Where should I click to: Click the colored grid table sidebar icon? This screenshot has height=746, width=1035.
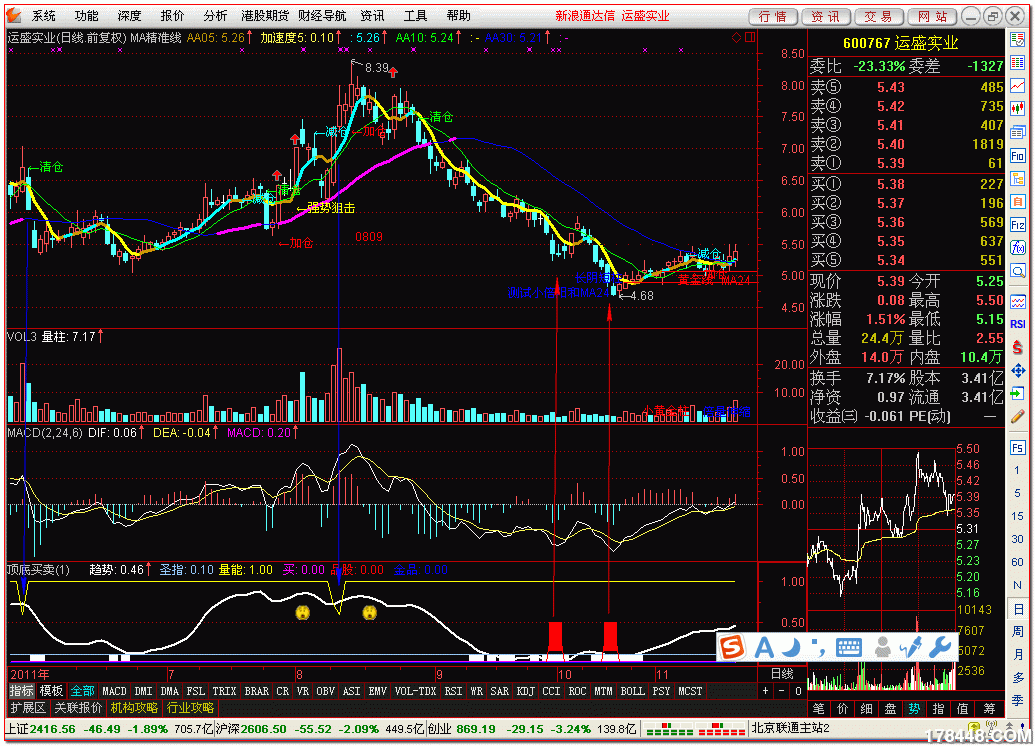pos(1017,63)
